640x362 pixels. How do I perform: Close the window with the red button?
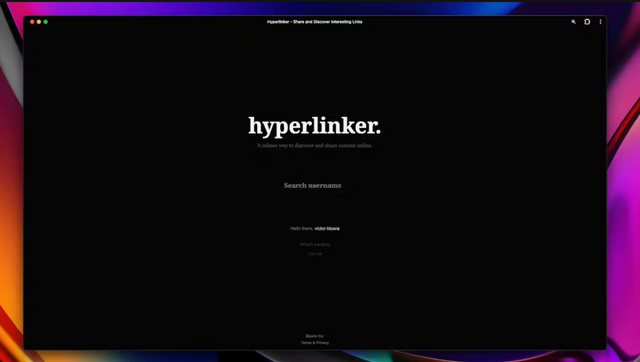tap(32, 22)
